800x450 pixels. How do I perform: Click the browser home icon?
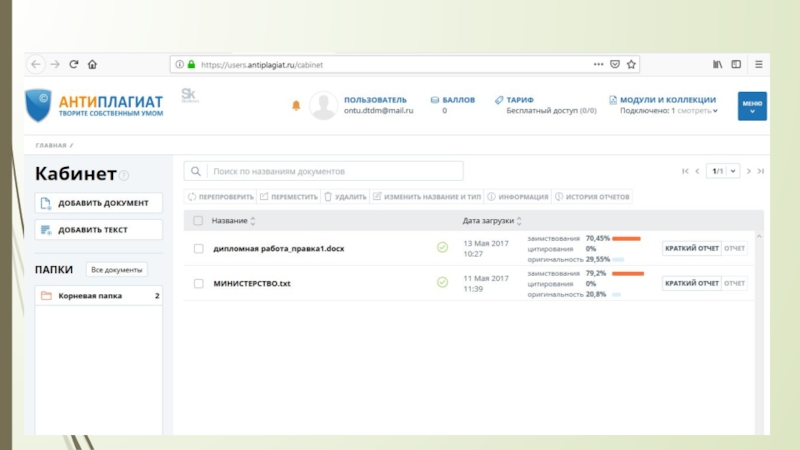(x=92, y=64)
